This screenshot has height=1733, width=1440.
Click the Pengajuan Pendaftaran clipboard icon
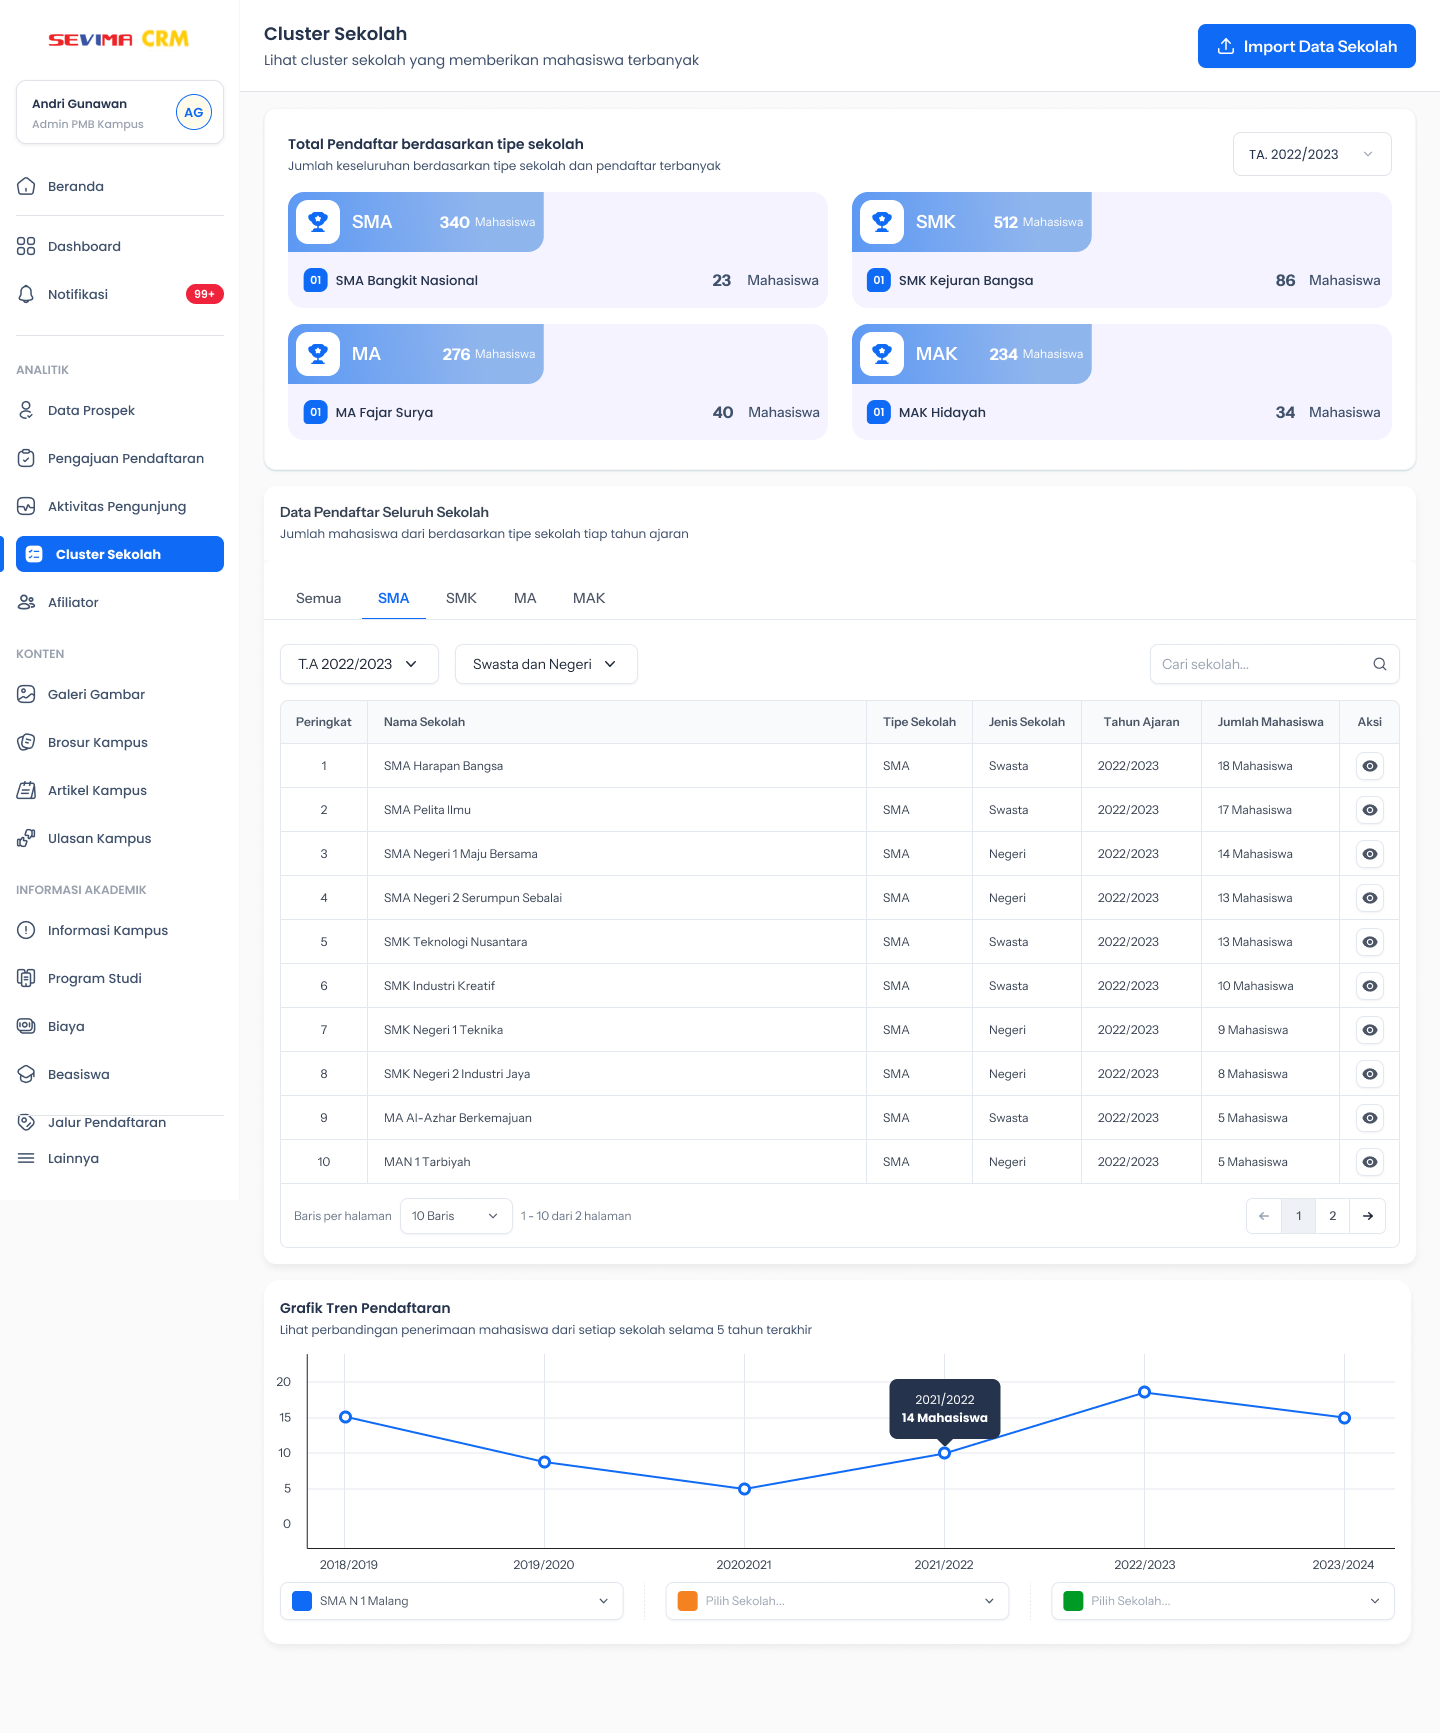26,458
